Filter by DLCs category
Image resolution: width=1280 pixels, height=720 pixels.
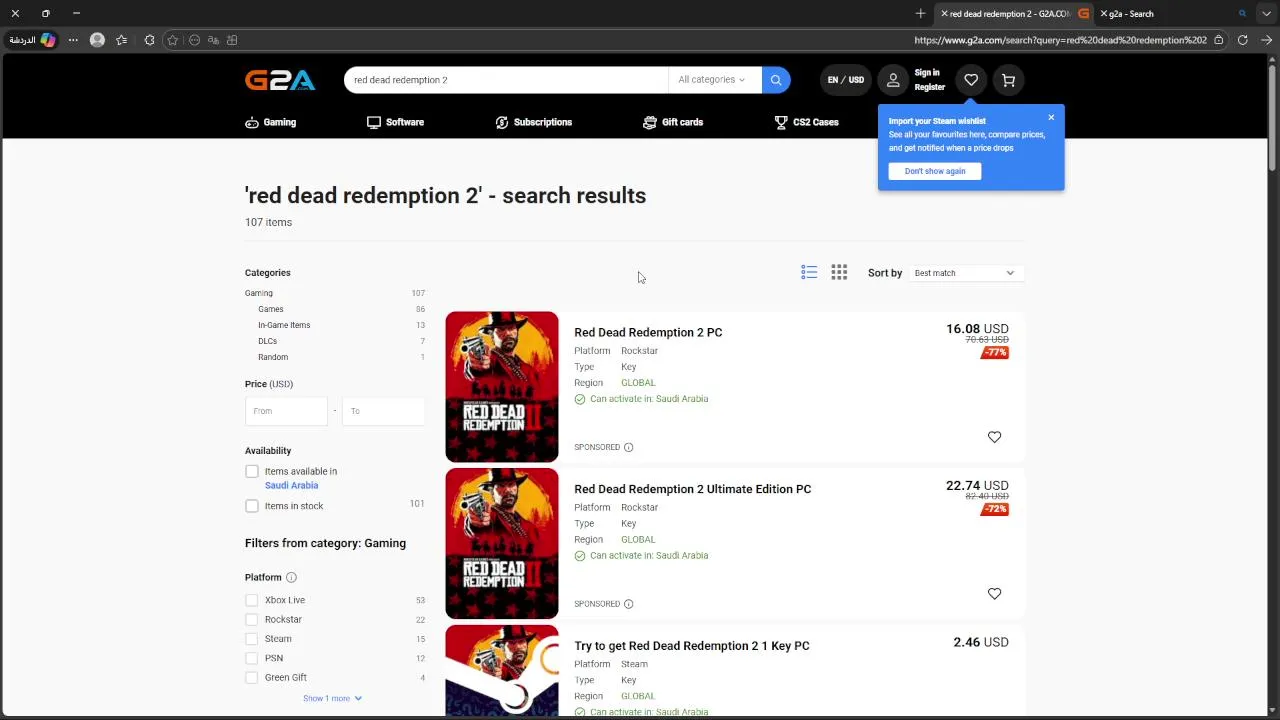point(267,341)
